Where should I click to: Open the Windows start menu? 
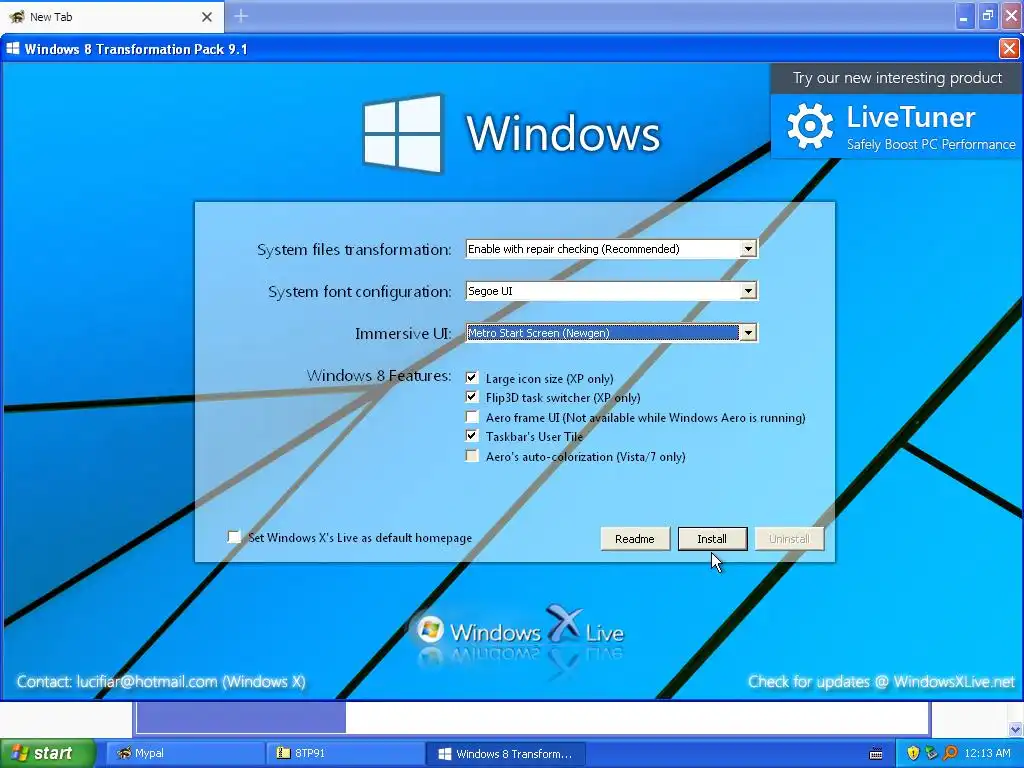pyautogui.click(x=47, y=753)
